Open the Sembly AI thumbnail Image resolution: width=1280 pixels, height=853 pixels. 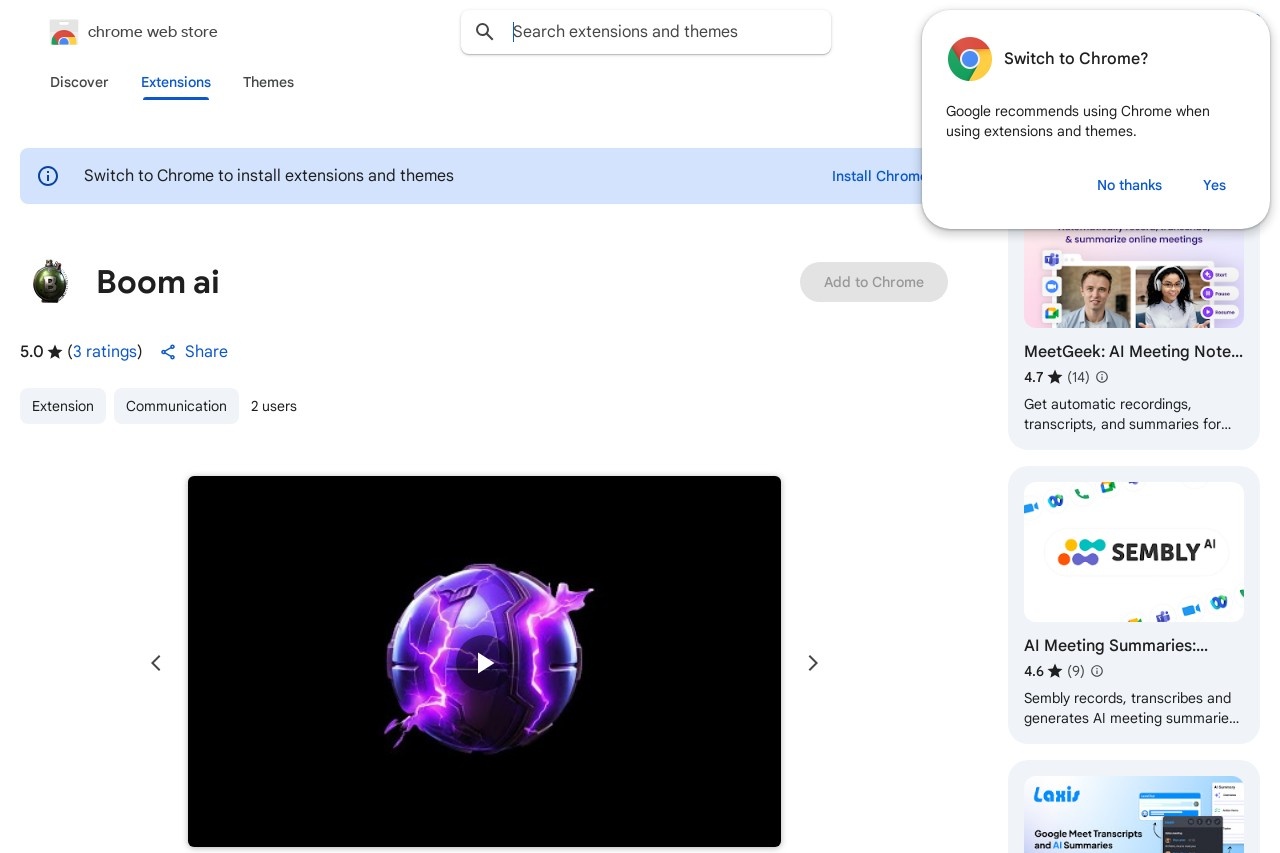[x=1134, y=552]
